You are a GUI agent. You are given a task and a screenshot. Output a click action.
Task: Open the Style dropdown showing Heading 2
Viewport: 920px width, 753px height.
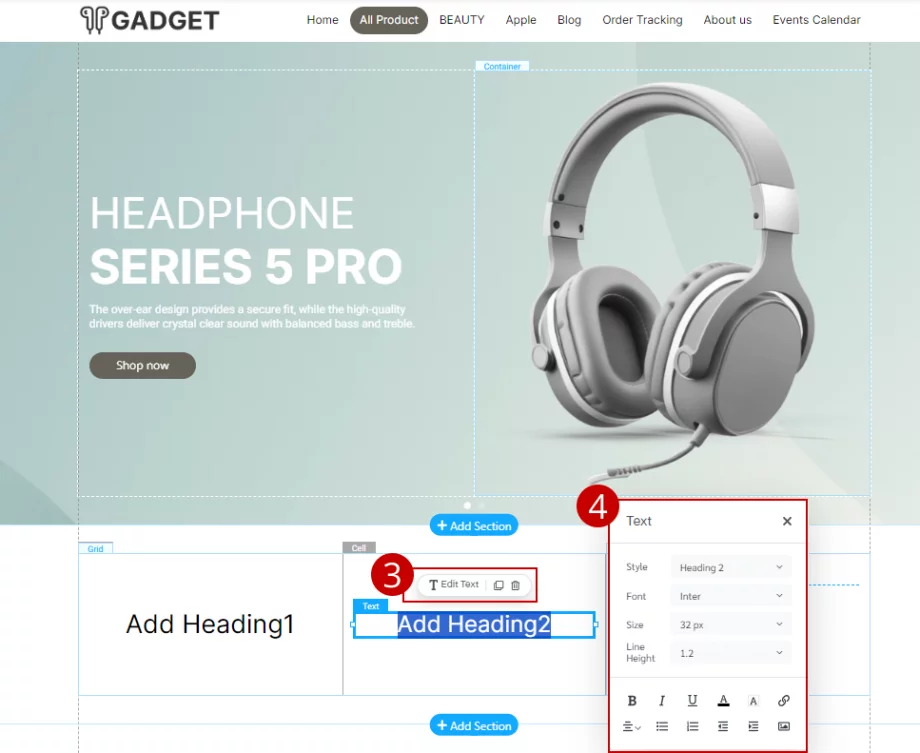click(731, 568)
